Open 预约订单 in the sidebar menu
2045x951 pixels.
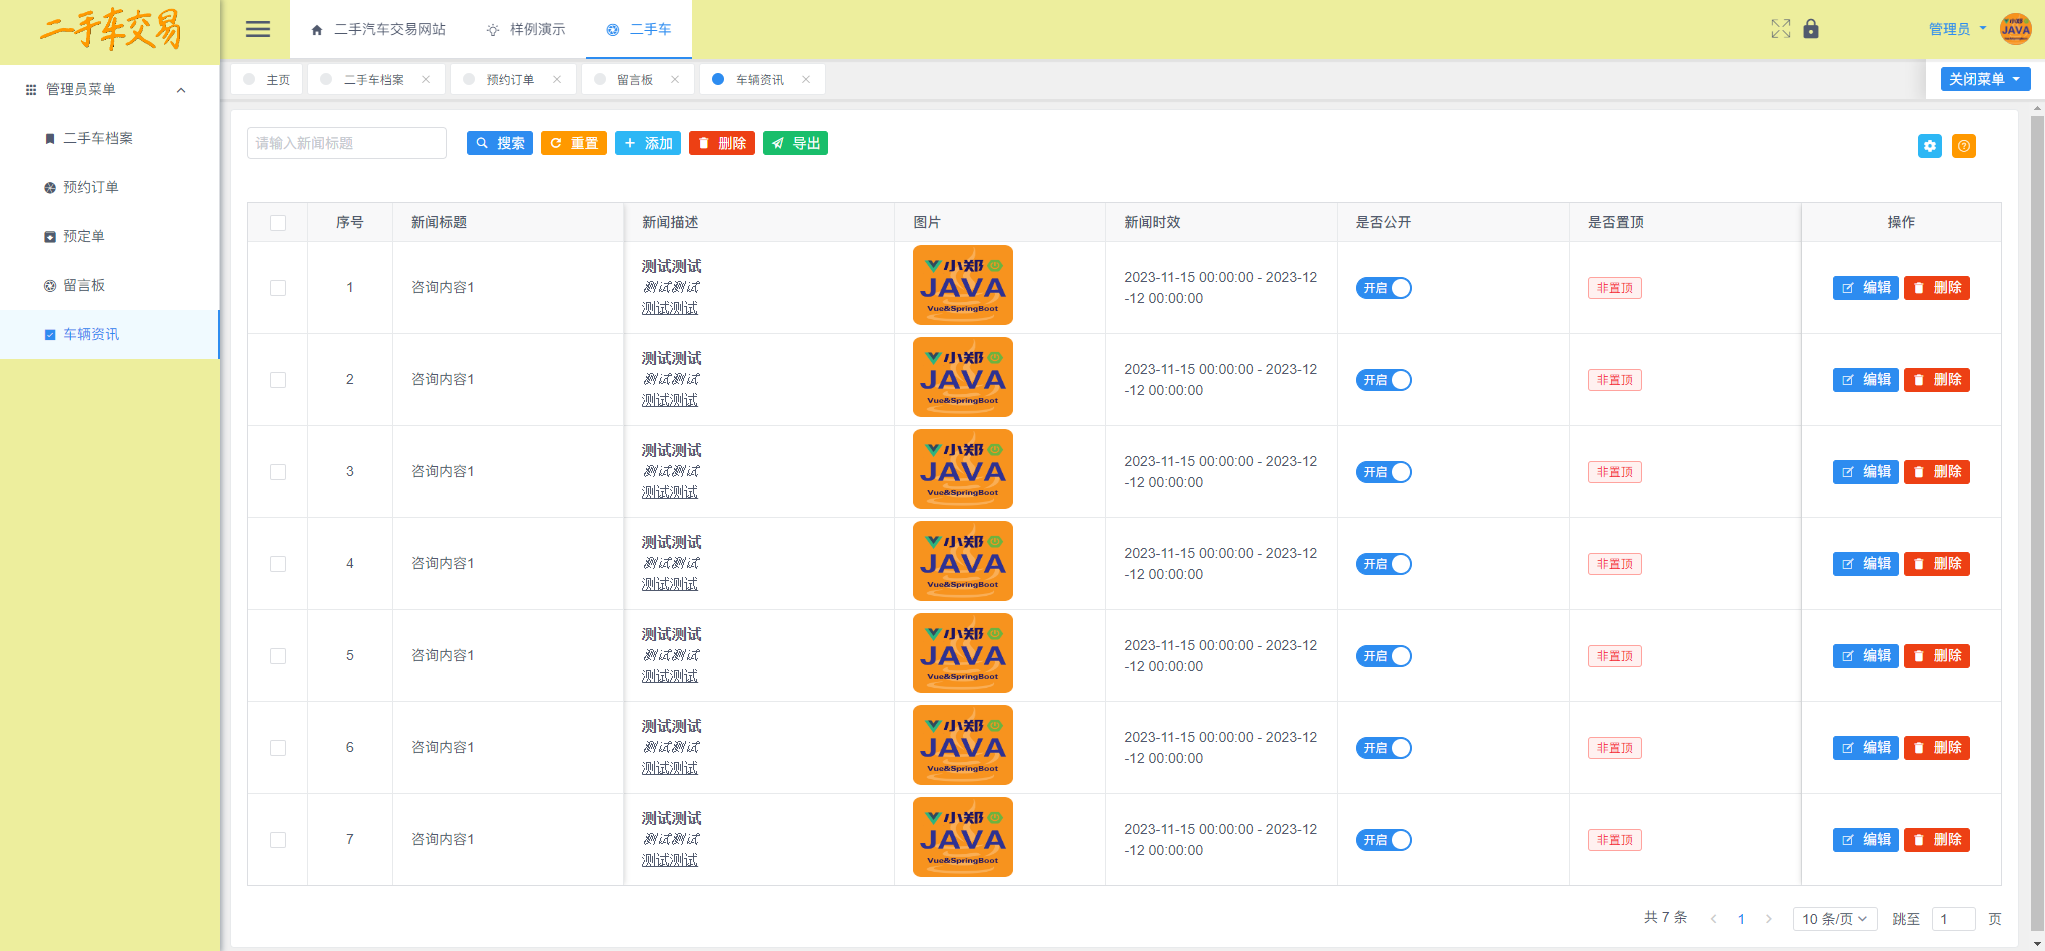pos(91,187)
